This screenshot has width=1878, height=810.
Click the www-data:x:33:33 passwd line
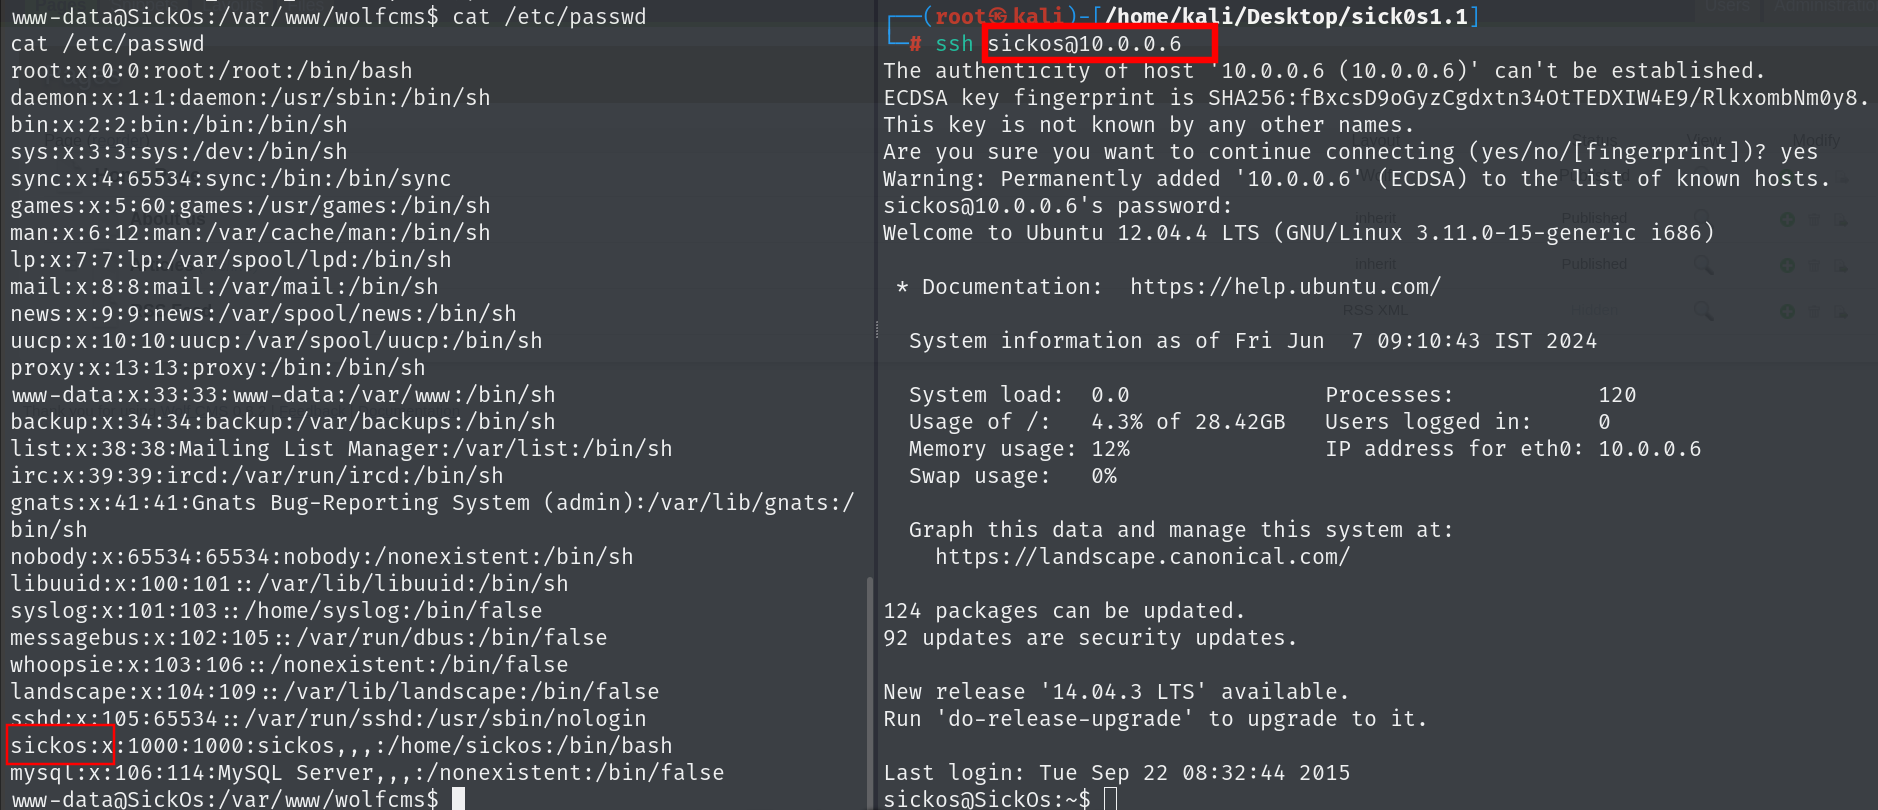pyautogui.click(x=283, y=395)
